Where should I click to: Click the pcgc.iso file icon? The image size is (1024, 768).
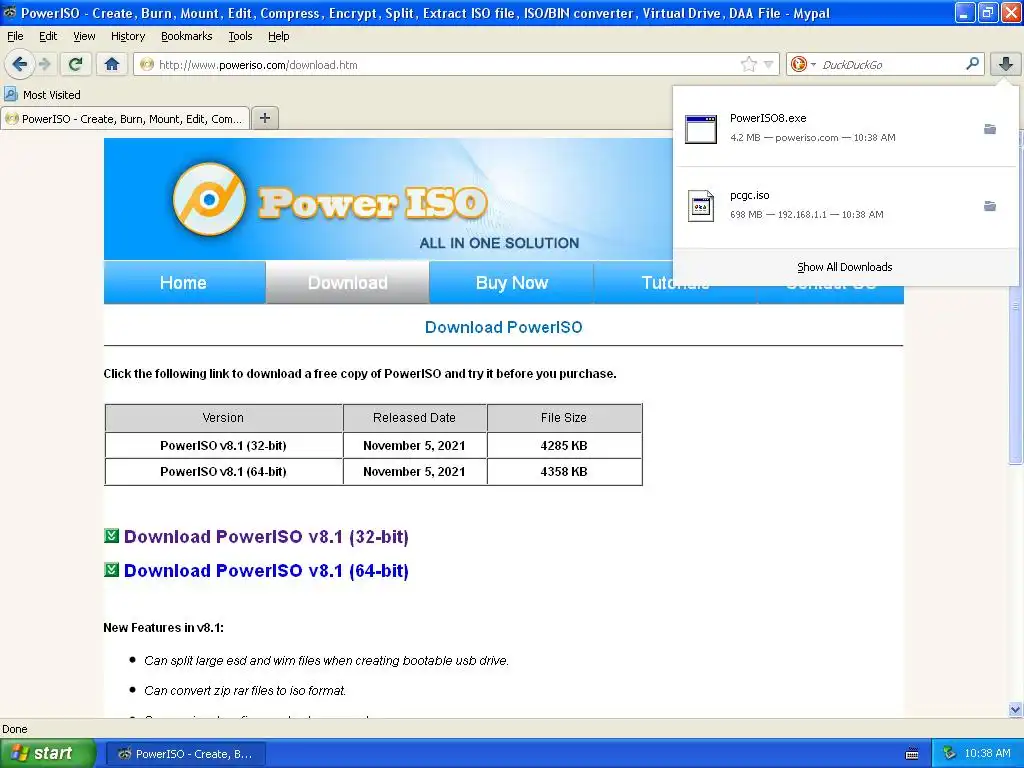701,205
